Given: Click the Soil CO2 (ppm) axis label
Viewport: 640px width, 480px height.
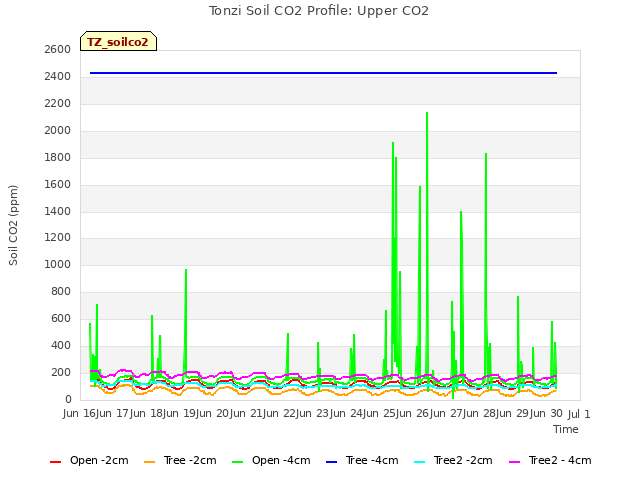Looking at the screenshot, I should pyautogui.click(x=13, y=225).
